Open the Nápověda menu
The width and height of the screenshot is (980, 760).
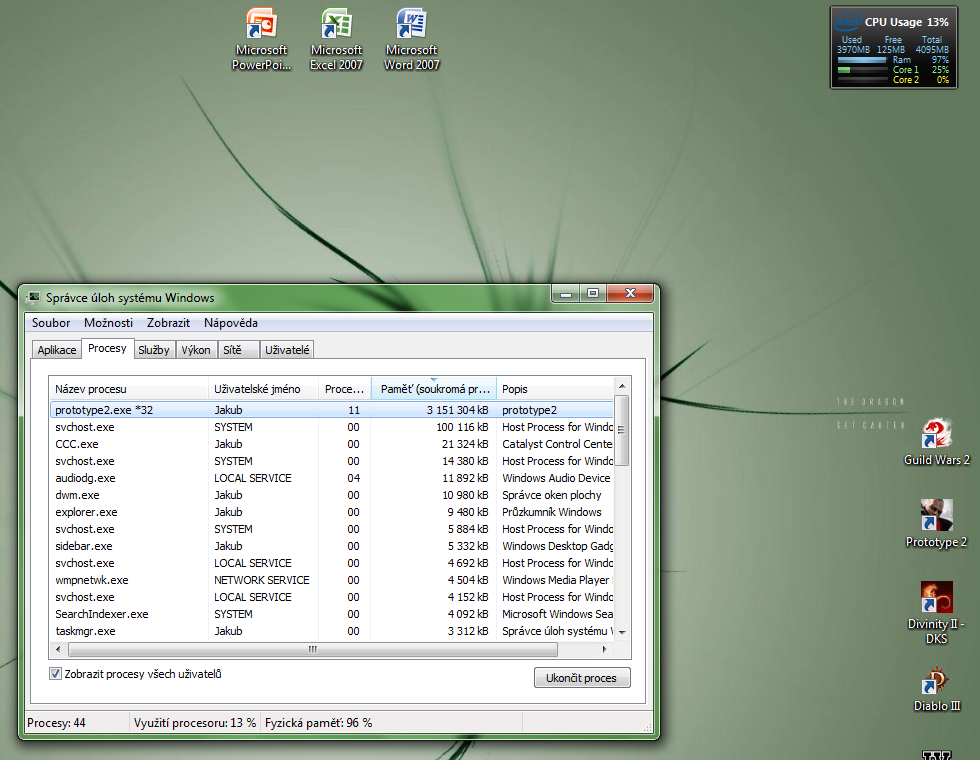click(x=231, y=323)
